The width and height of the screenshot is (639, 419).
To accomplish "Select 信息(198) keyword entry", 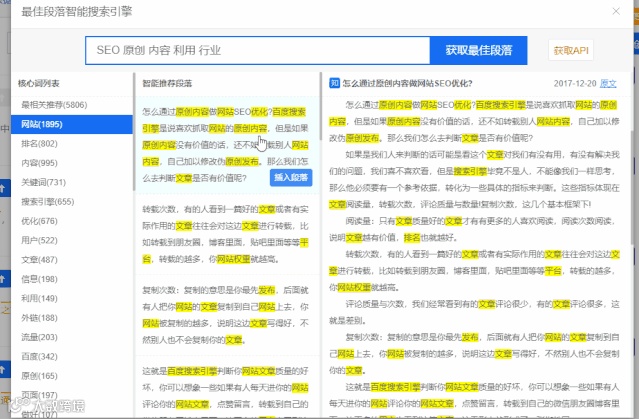I will pos(72,279).
